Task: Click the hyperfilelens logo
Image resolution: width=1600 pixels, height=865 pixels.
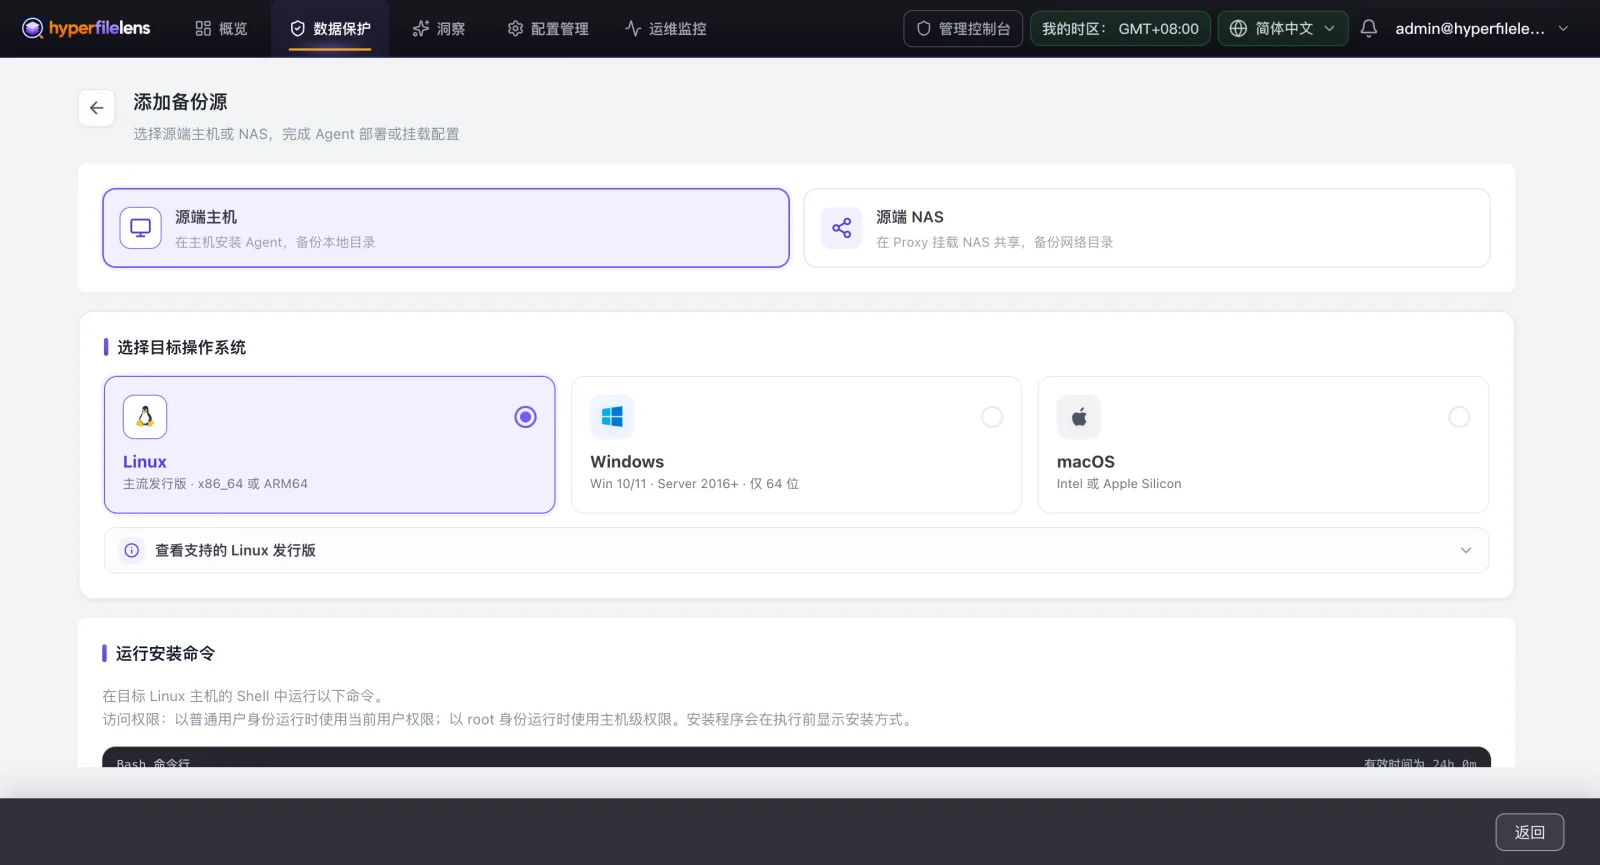Action: pos(86,28)
